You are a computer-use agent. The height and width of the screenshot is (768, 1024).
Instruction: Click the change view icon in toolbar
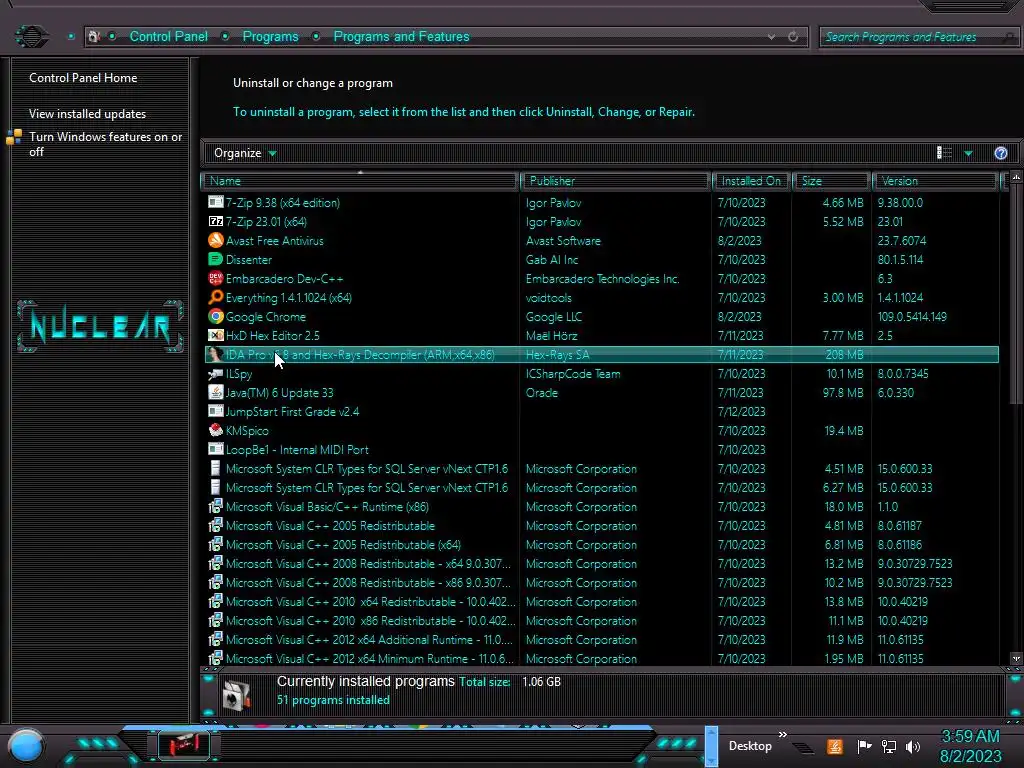(944, 153)
